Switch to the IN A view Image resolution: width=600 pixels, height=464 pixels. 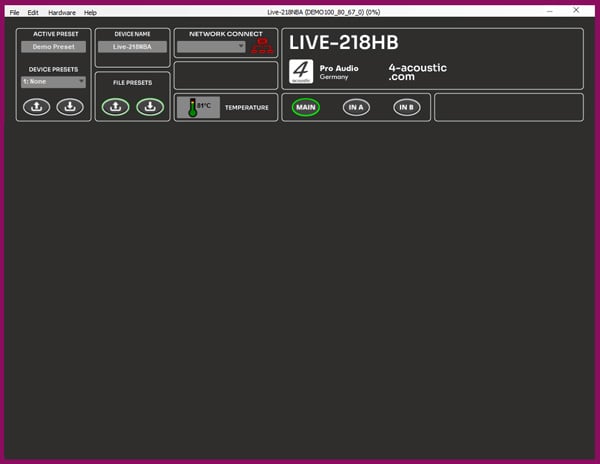pos(356,107)
